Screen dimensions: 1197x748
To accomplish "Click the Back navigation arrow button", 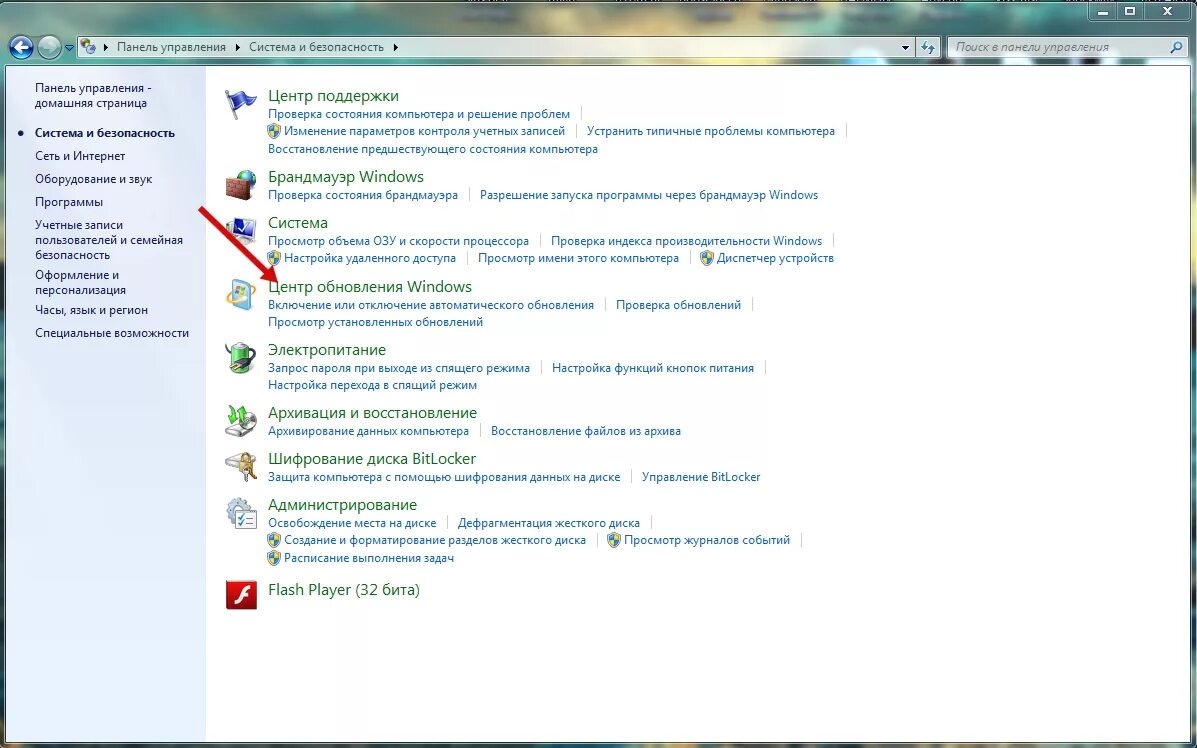I will click(21, 47).
